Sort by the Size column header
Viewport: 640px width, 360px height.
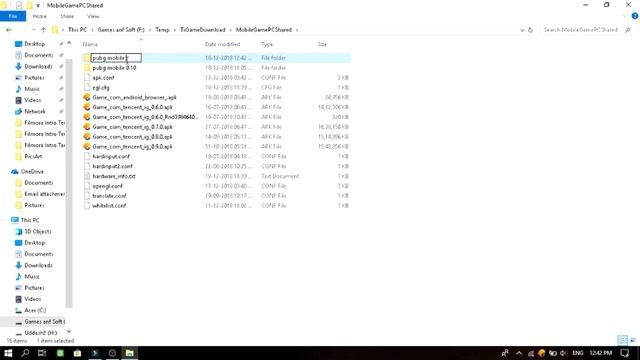point(322,44)
